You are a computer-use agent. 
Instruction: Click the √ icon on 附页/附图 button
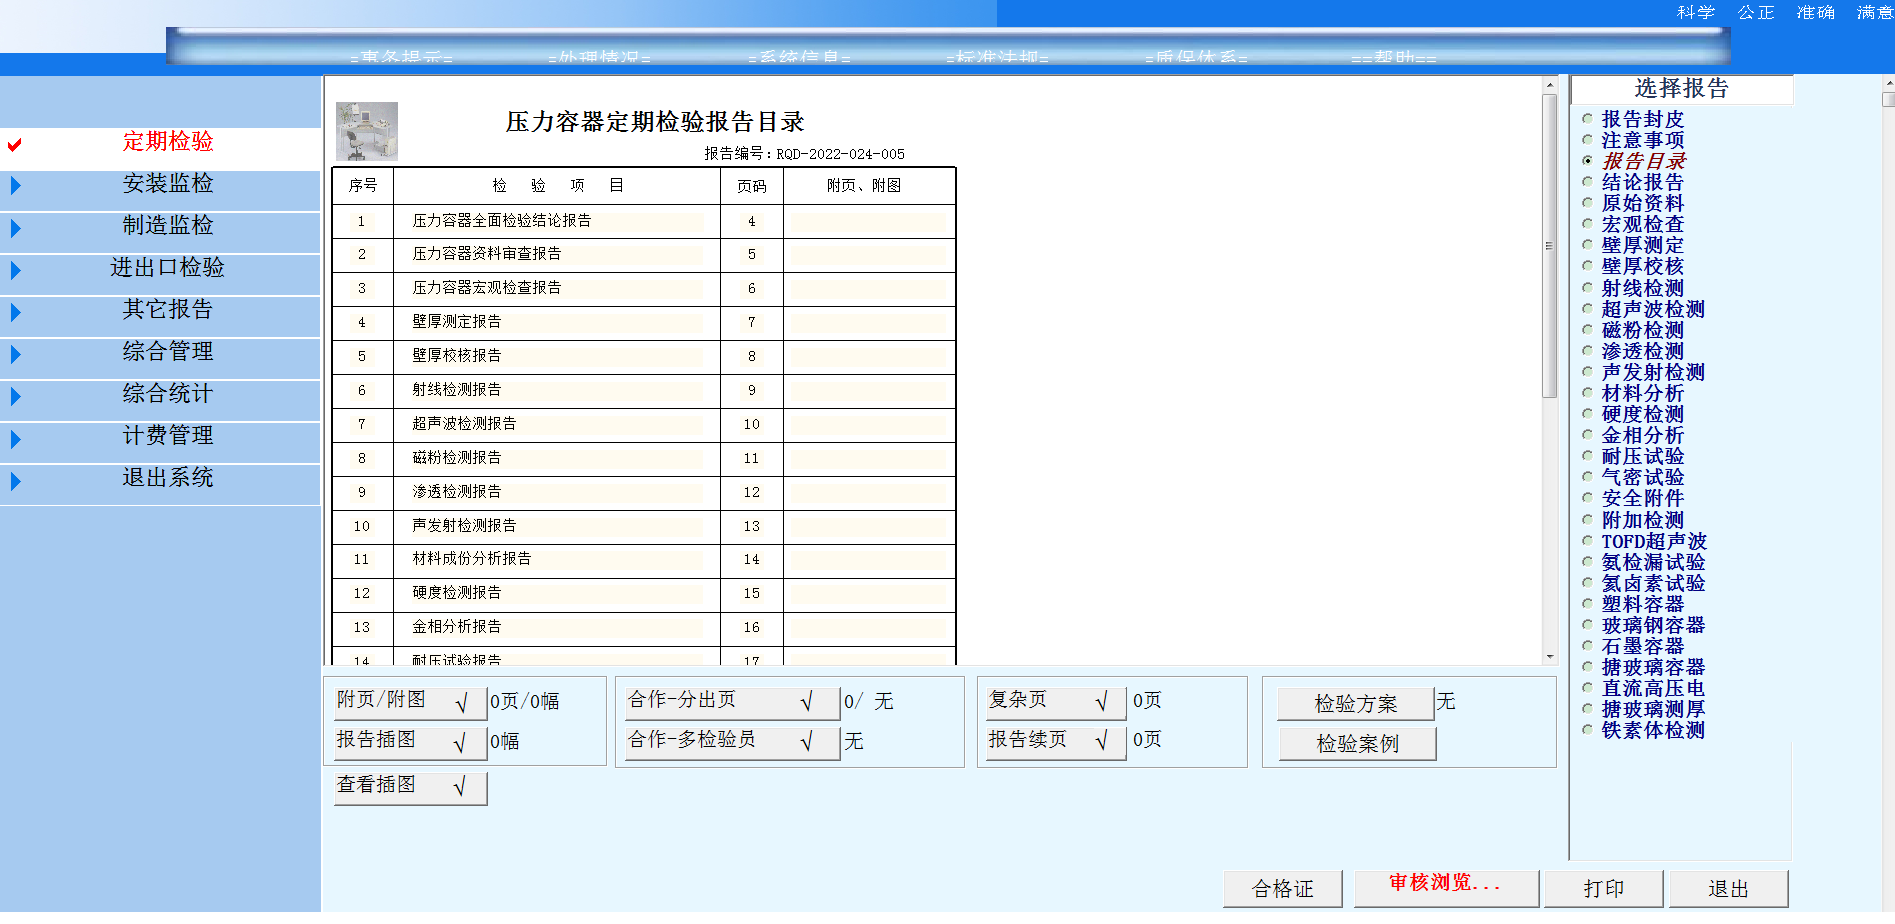[x=462, y=701]
